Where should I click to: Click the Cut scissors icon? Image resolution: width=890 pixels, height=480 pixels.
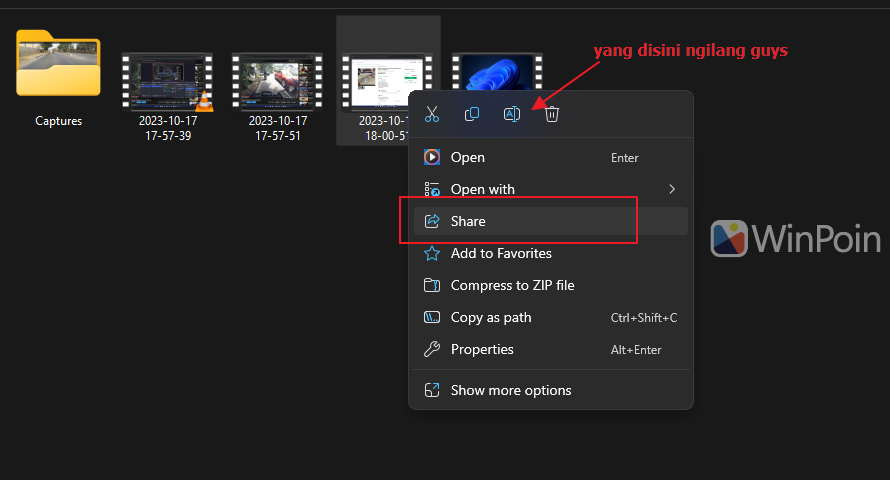(x=432, y=114)
